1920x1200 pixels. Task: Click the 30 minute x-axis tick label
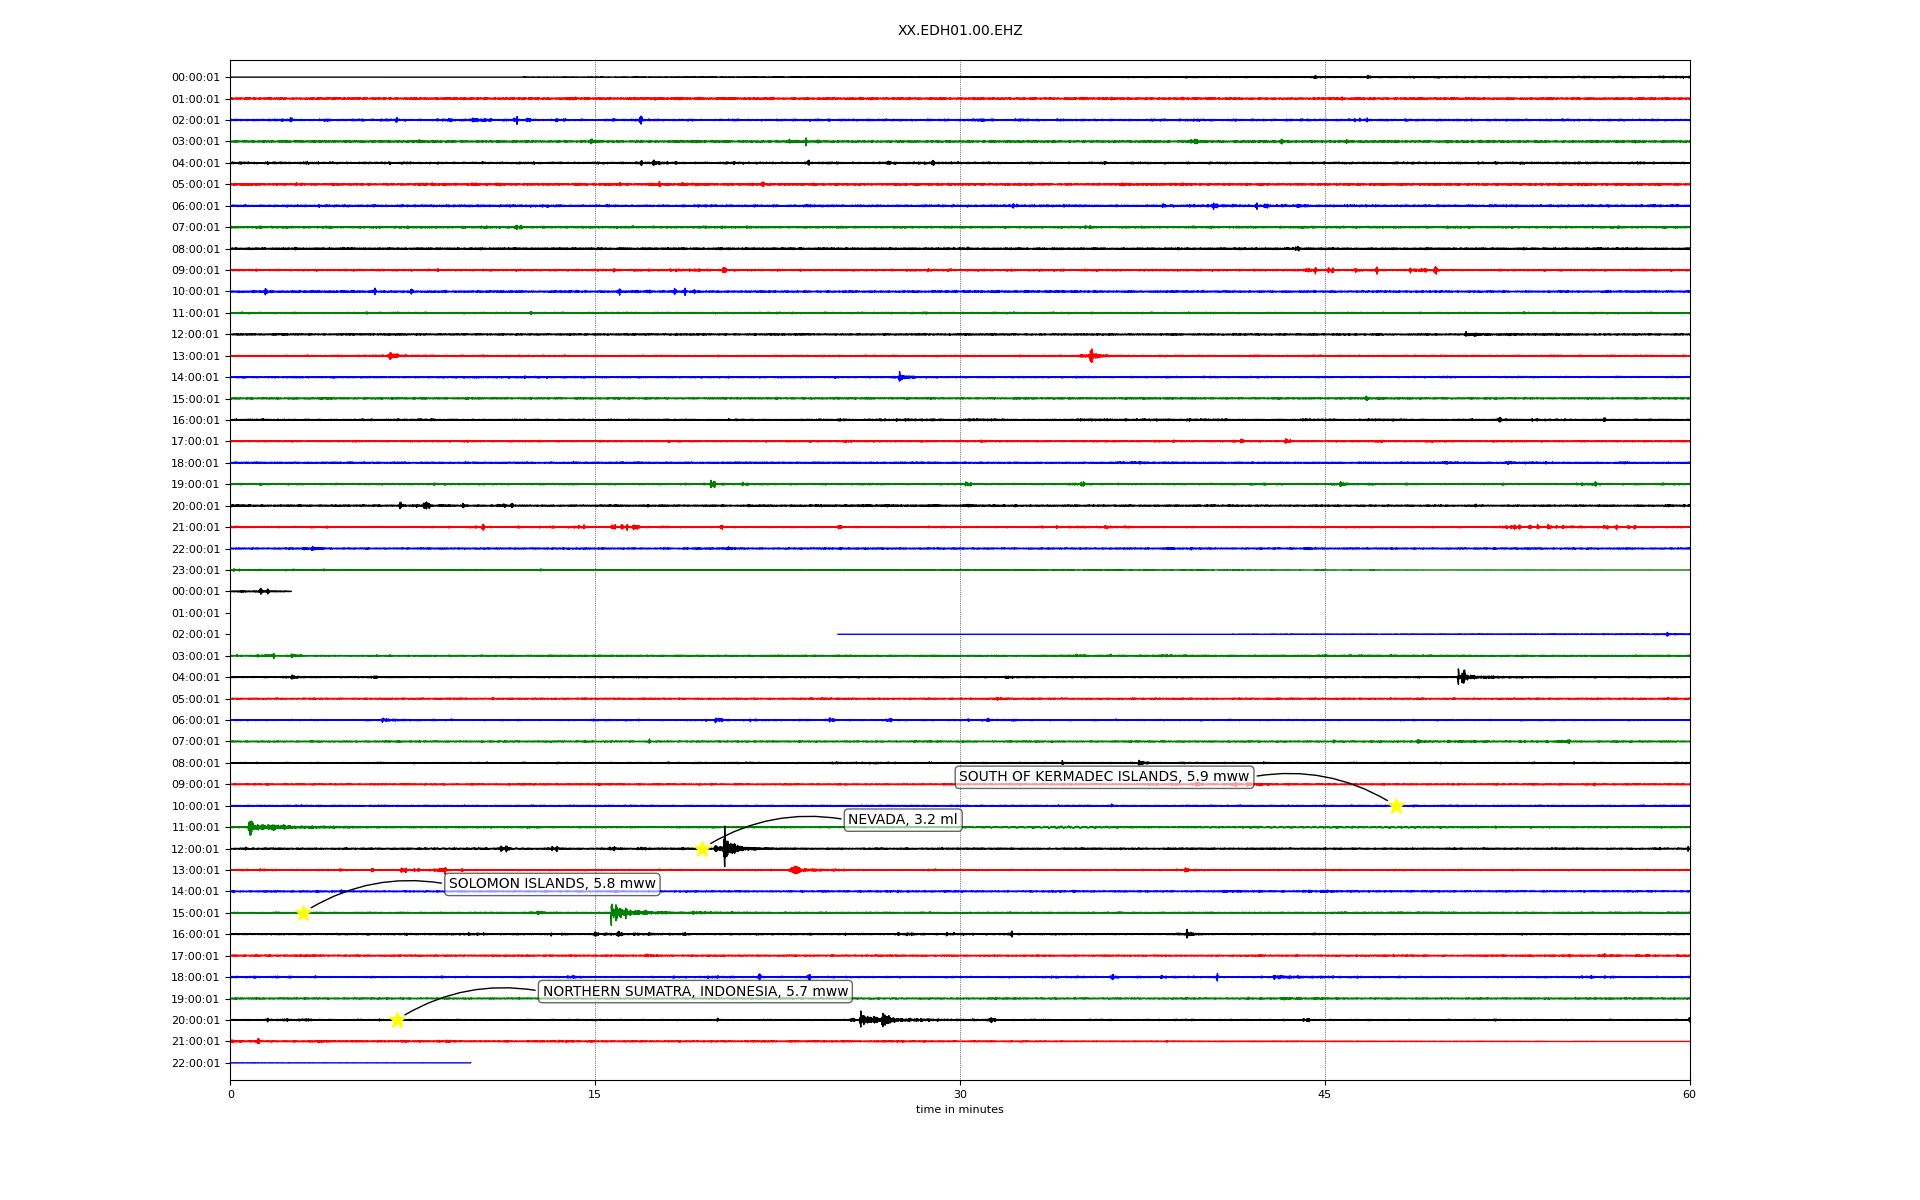tap(959, 1094)
